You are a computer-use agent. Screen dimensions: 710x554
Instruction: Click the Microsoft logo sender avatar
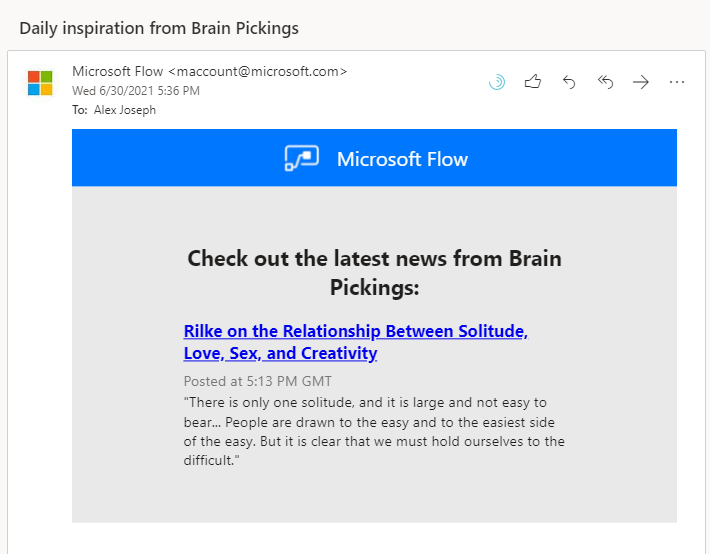(x=40, y=83)
